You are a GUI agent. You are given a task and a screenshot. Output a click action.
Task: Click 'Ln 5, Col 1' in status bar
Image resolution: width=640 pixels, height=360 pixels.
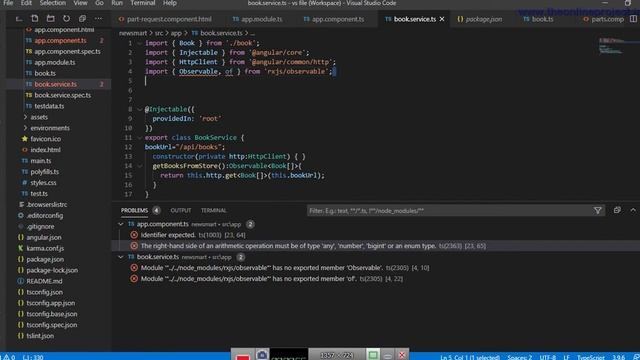(470, 357)
